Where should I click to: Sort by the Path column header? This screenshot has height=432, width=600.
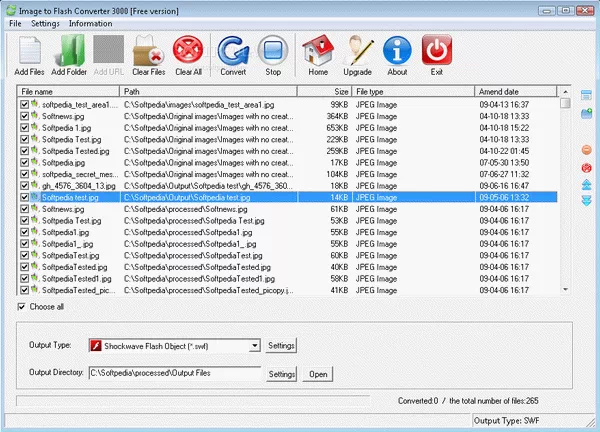point(209,91)
